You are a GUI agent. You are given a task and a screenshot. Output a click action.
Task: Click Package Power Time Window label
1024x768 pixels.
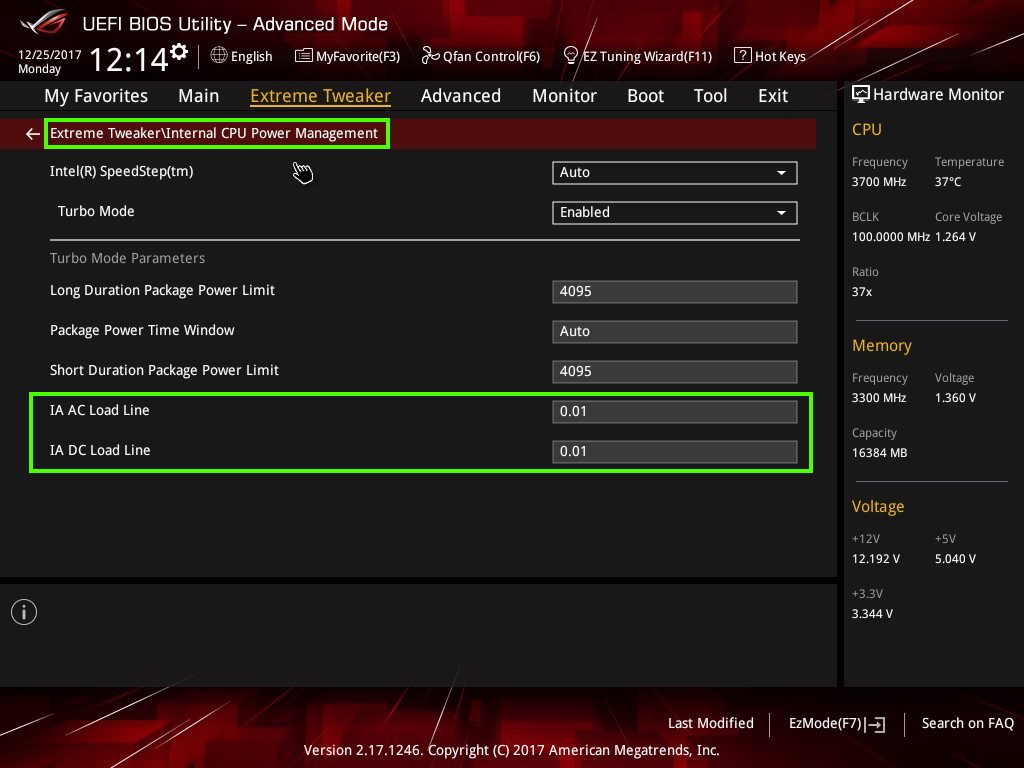click(x=142, y=330)
